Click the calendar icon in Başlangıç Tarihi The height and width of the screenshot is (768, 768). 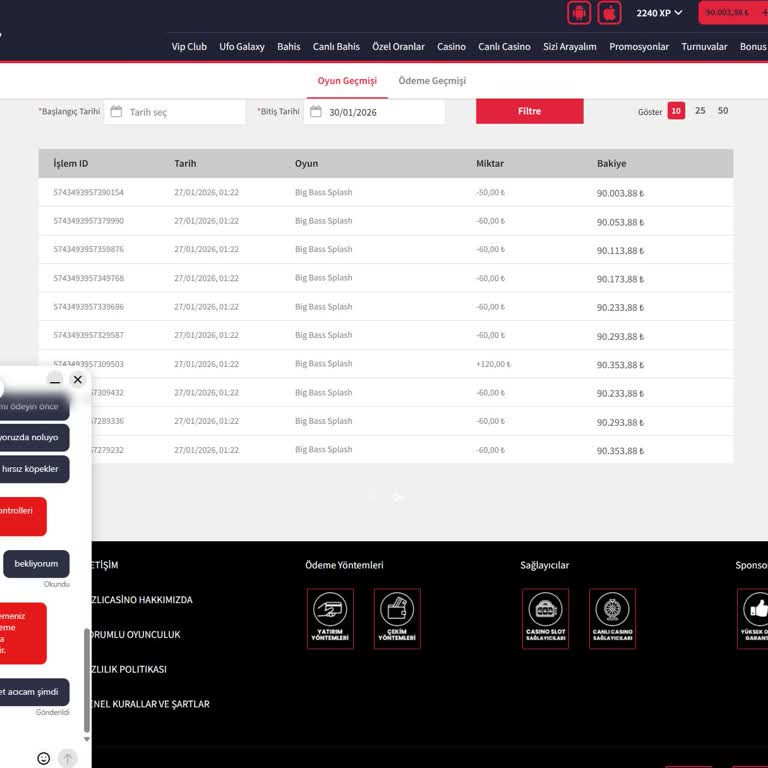point(116,112)
